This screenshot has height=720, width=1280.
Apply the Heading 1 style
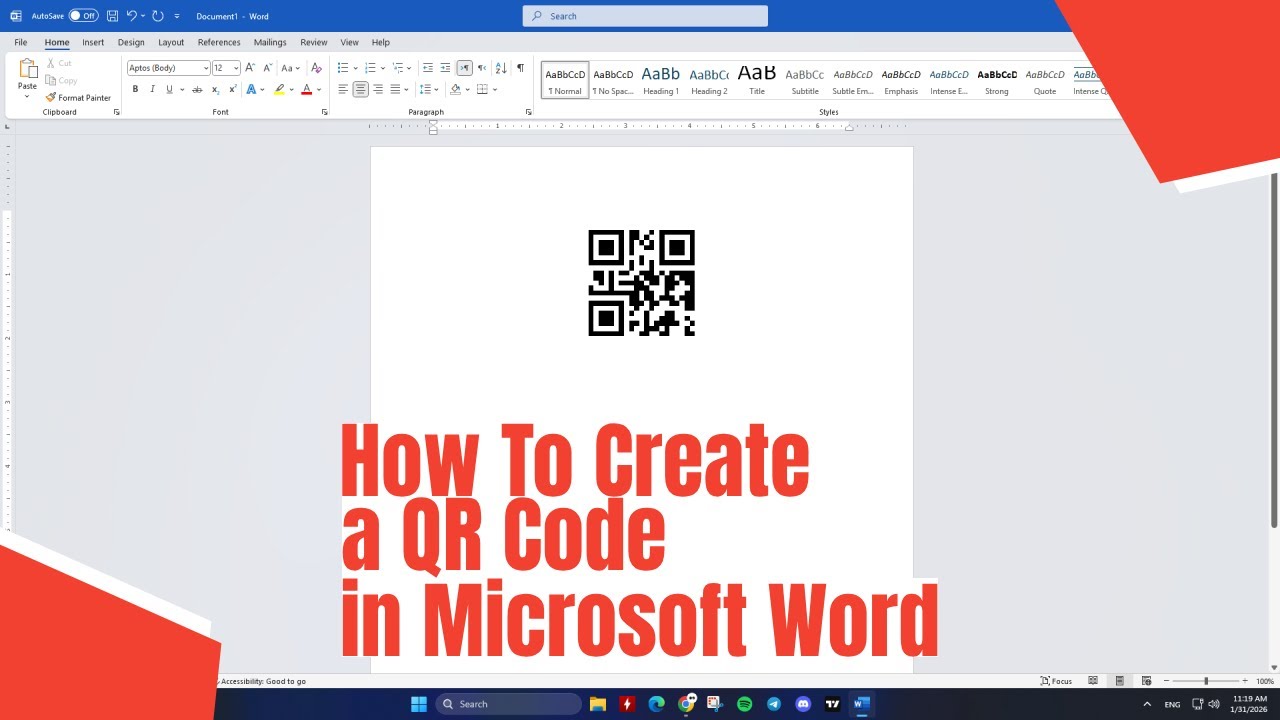point(660,80)
